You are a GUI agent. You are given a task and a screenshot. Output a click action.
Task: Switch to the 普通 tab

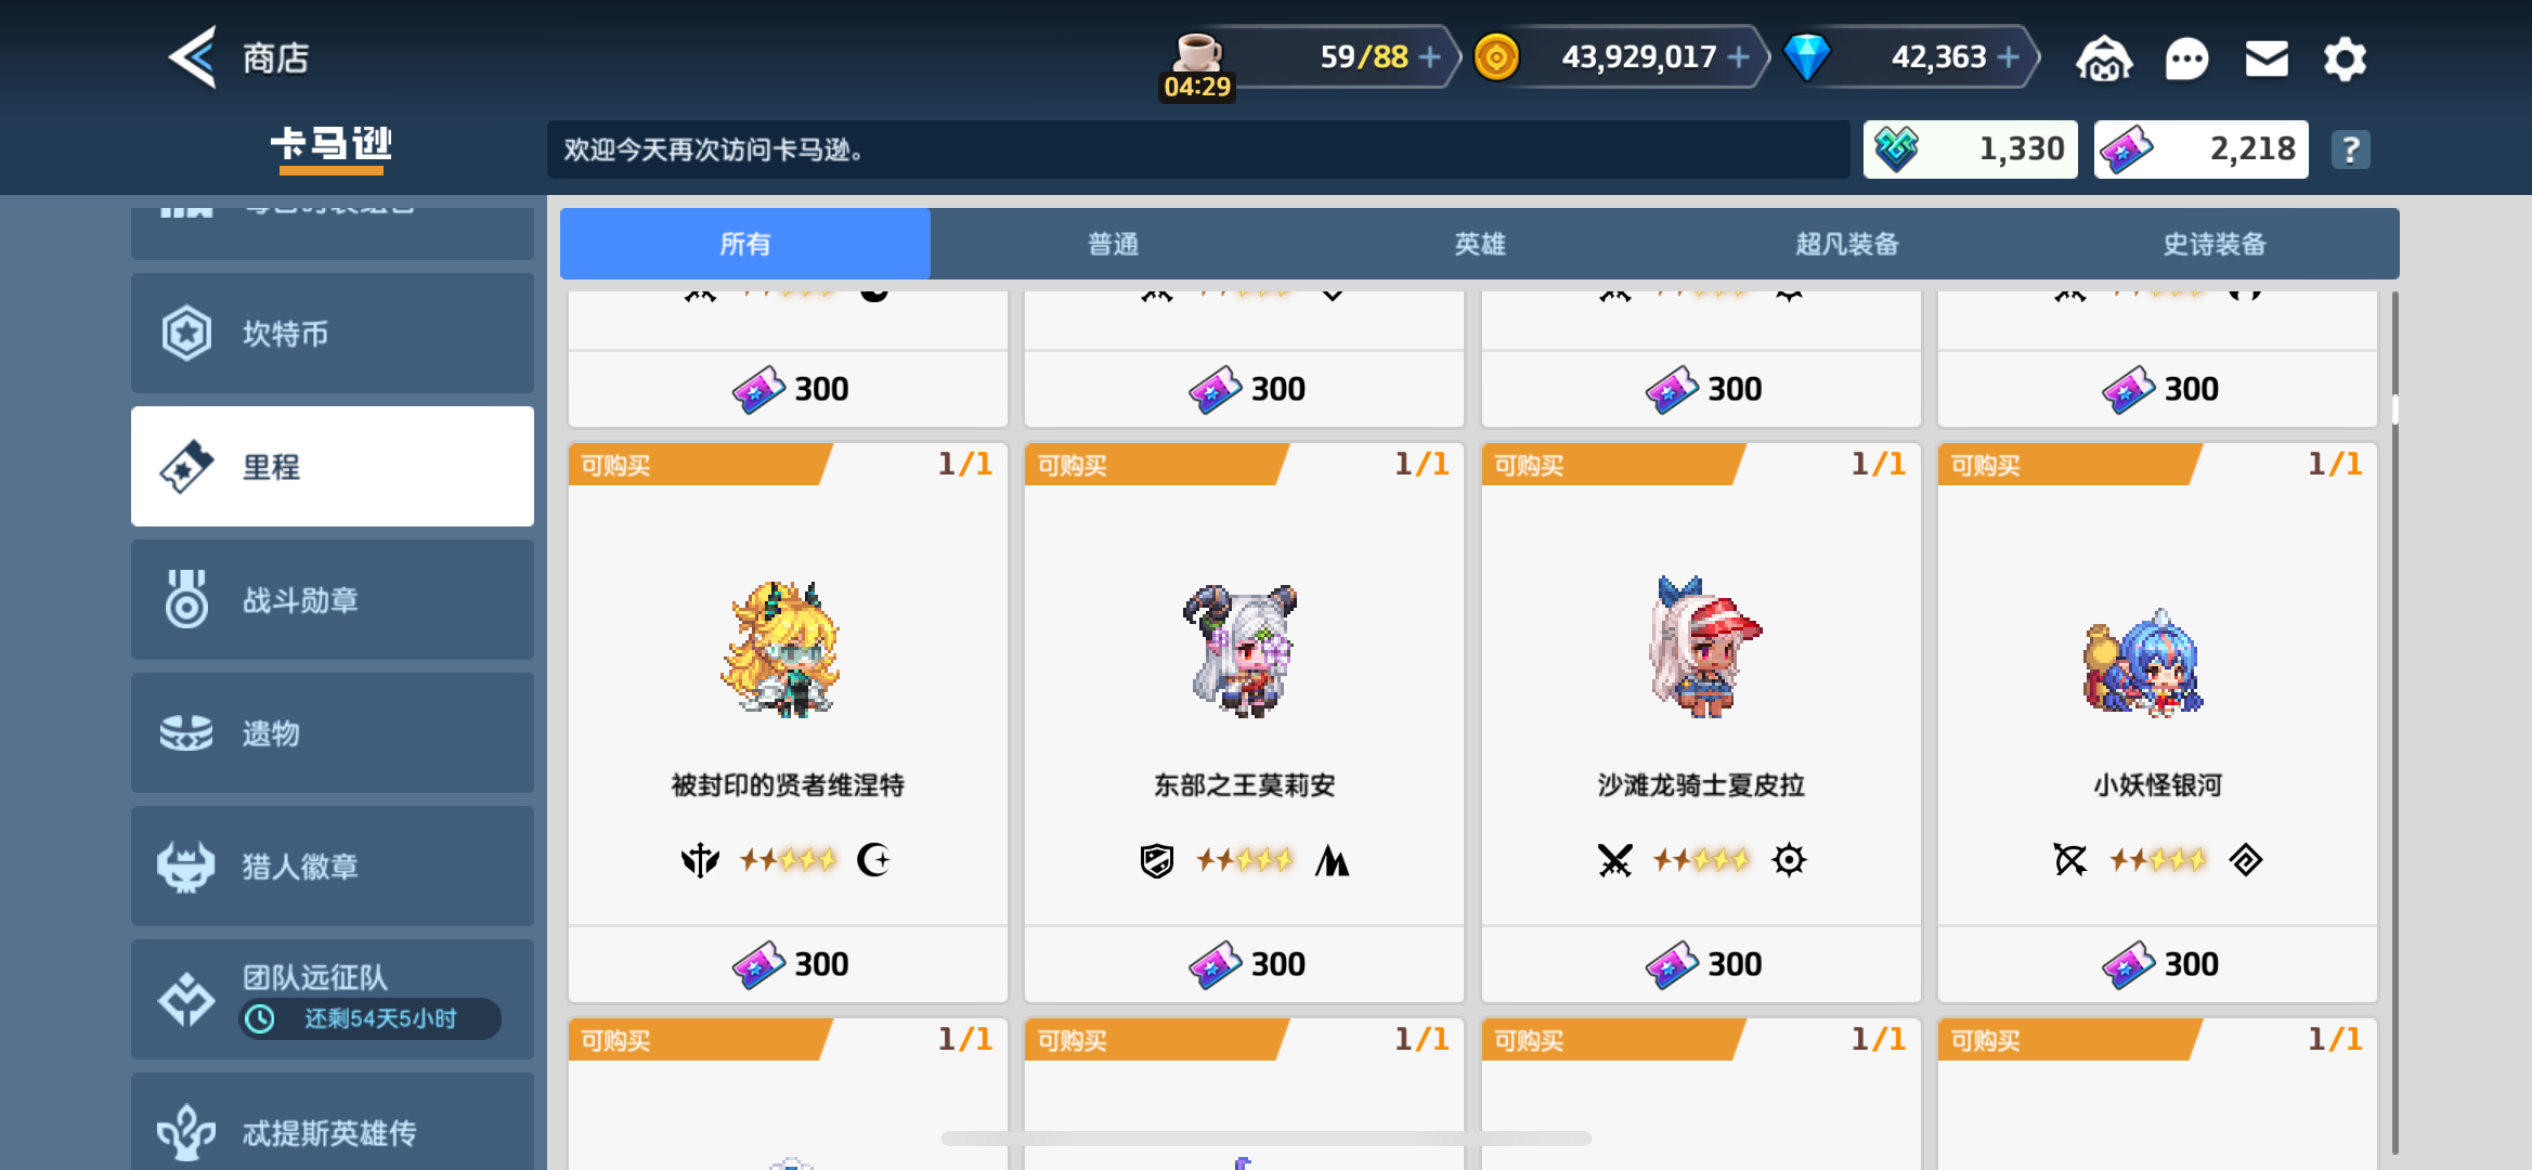pos(1113,244)
